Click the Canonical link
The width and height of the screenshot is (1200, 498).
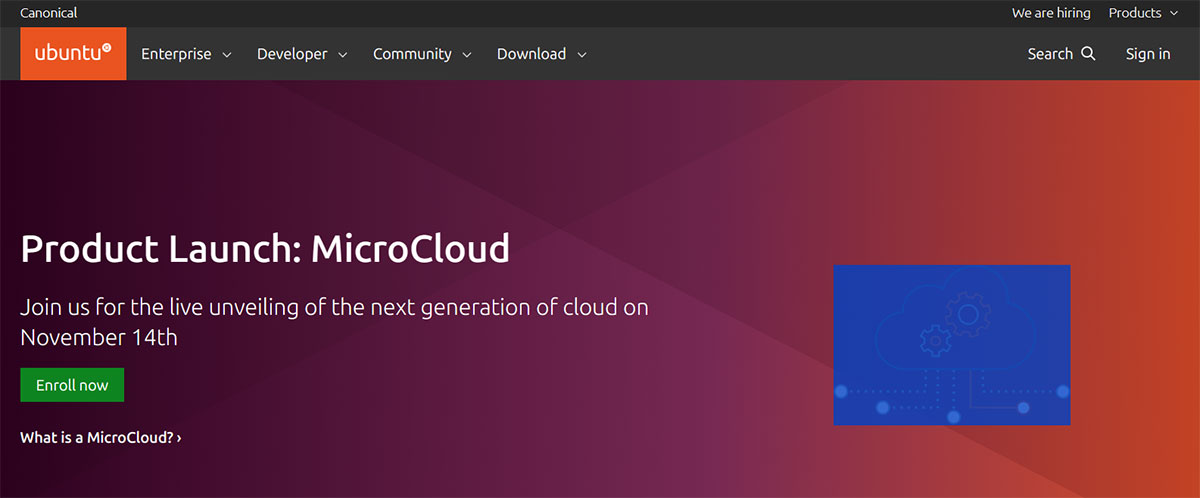(49, 13)
